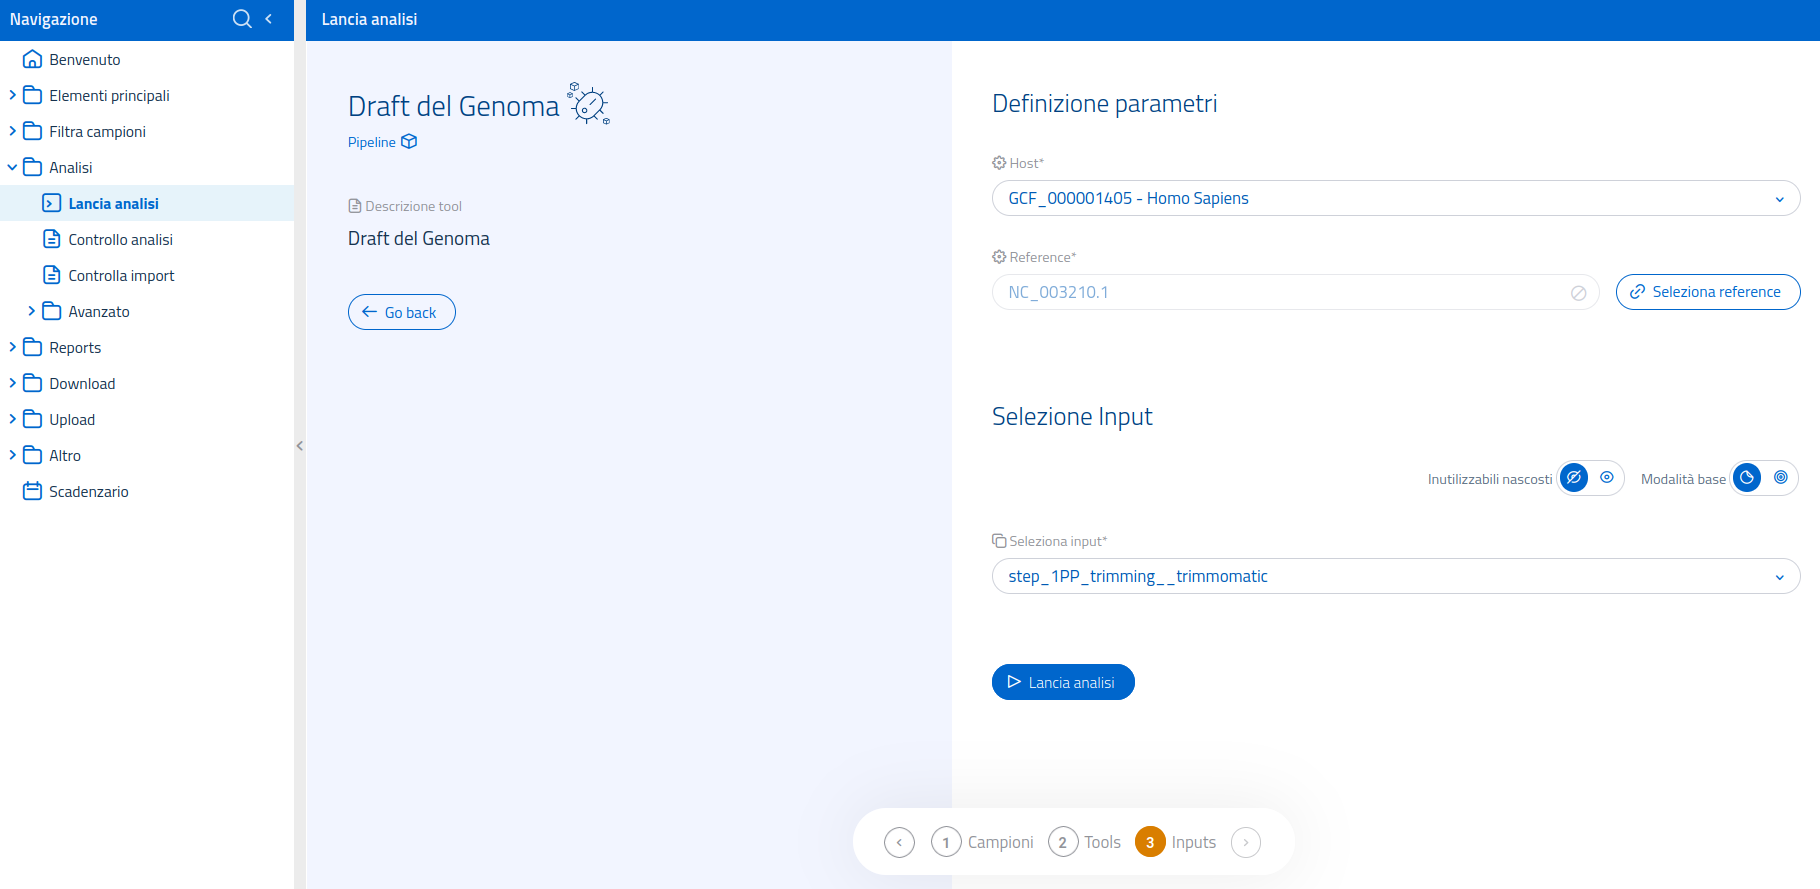The height and width of the screenshot is (889, 1820).
Task: Click the search icon in Navigazione header
Action: [x=241, y=19]
